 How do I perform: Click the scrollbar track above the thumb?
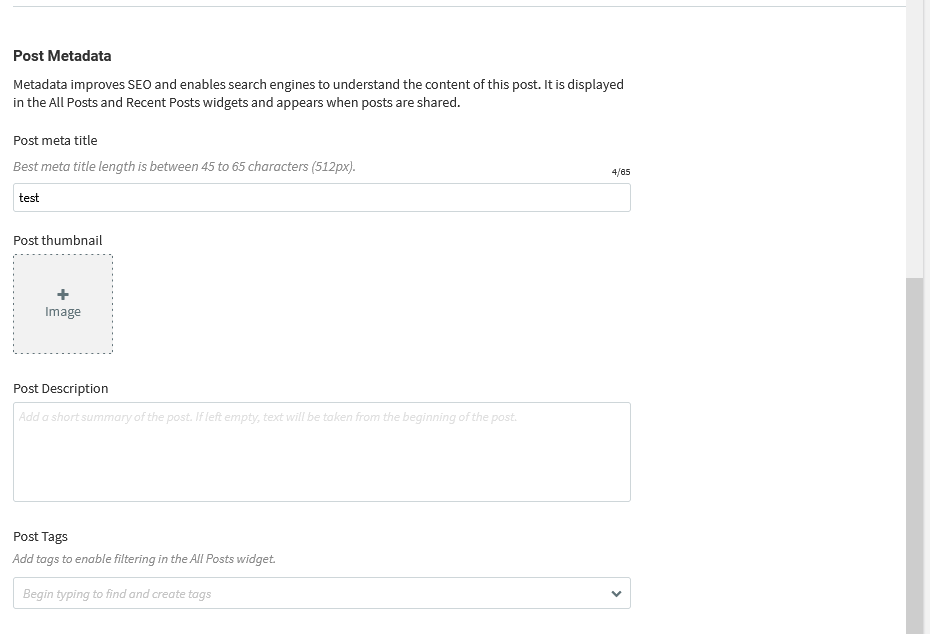pos(918,138)
